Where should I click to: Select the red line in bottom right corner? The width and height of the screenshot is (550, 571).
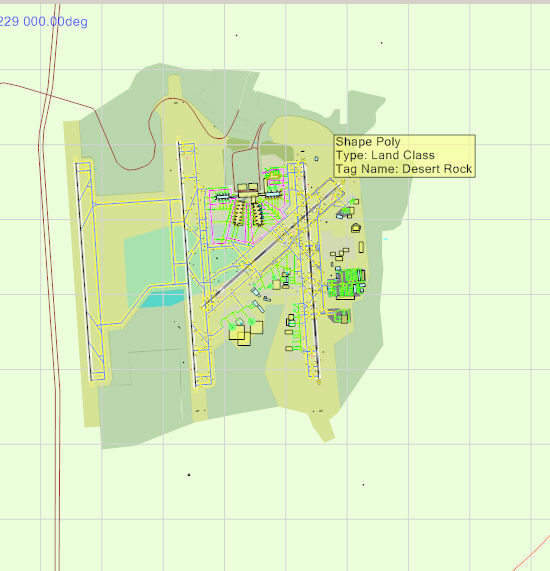click(532, 554)
